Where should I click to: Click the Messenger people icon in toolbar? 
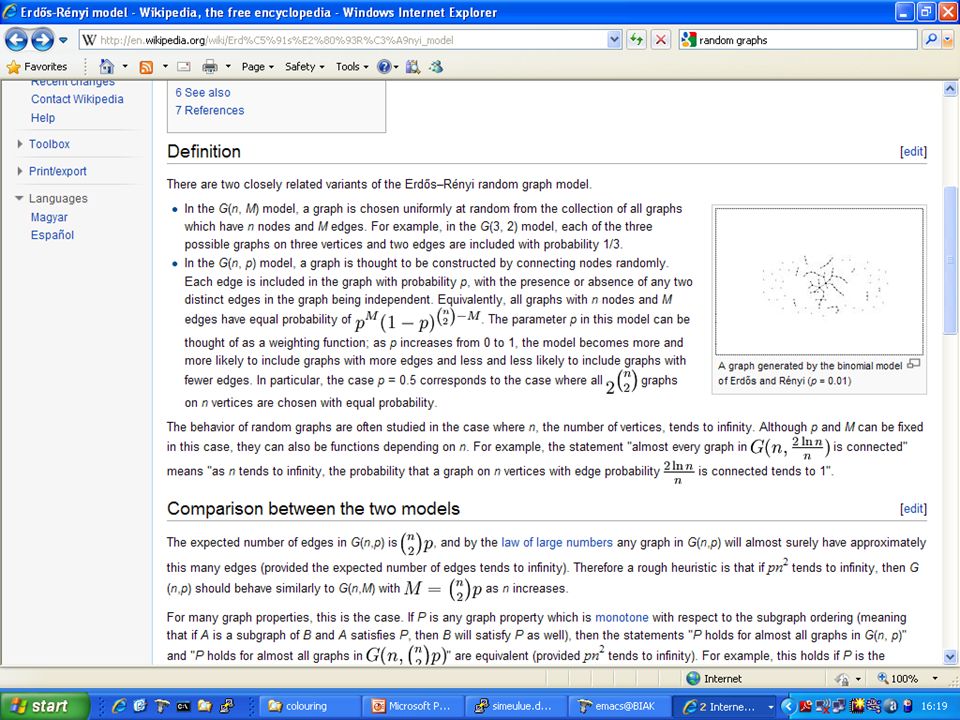pyautogui.click(x=436, y=67)
